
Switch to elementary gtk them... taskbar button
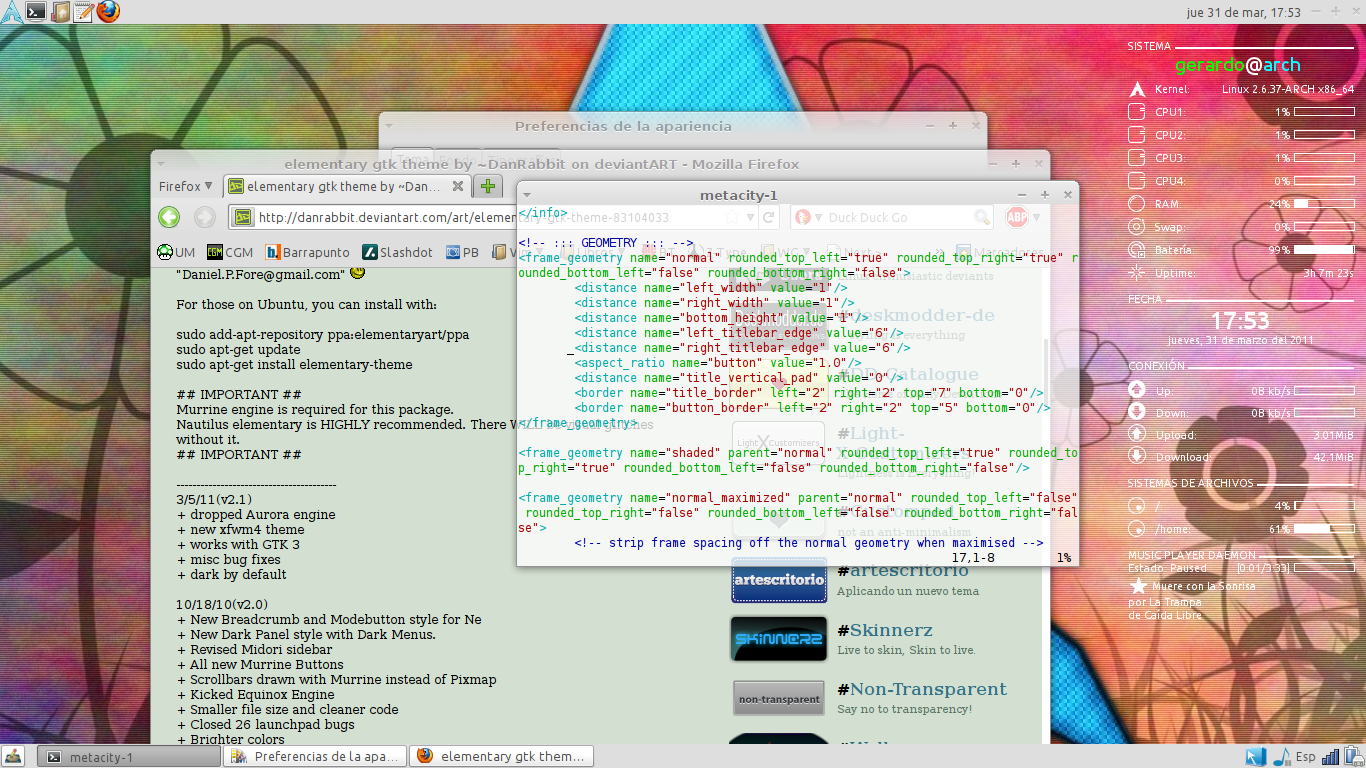(x=502, y=757)
